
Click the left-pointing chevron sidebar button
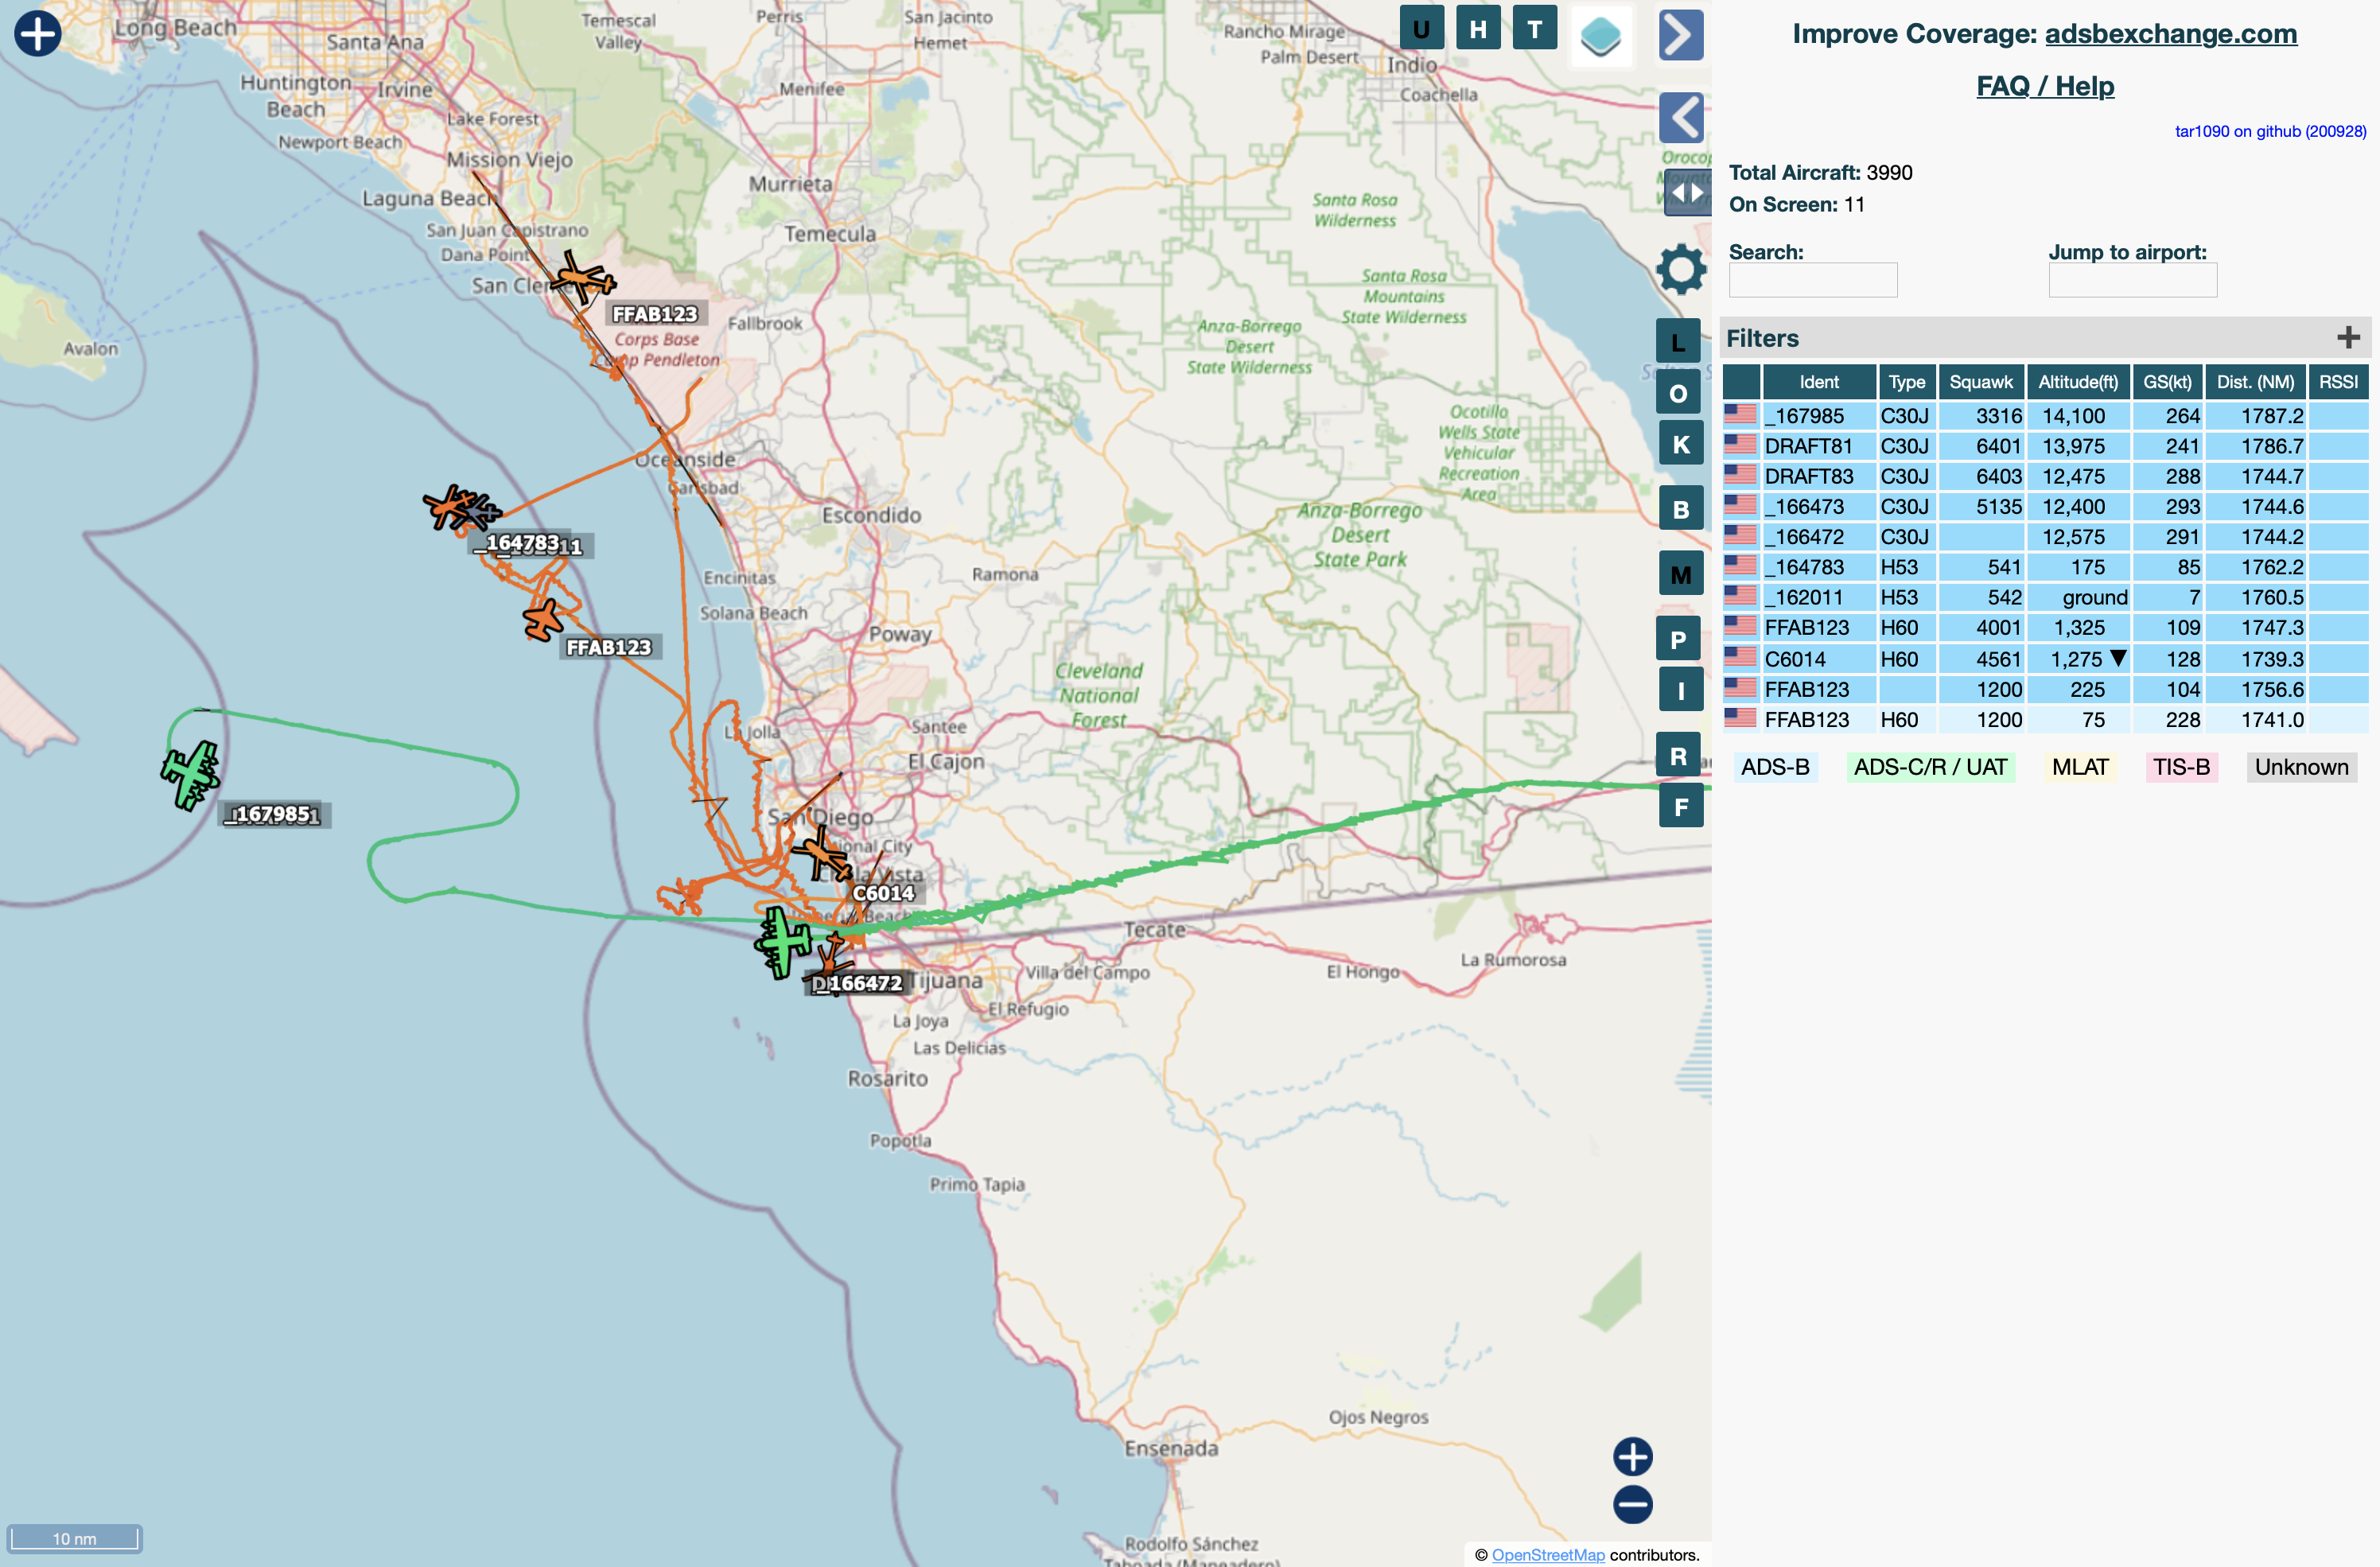point(1681,118)
